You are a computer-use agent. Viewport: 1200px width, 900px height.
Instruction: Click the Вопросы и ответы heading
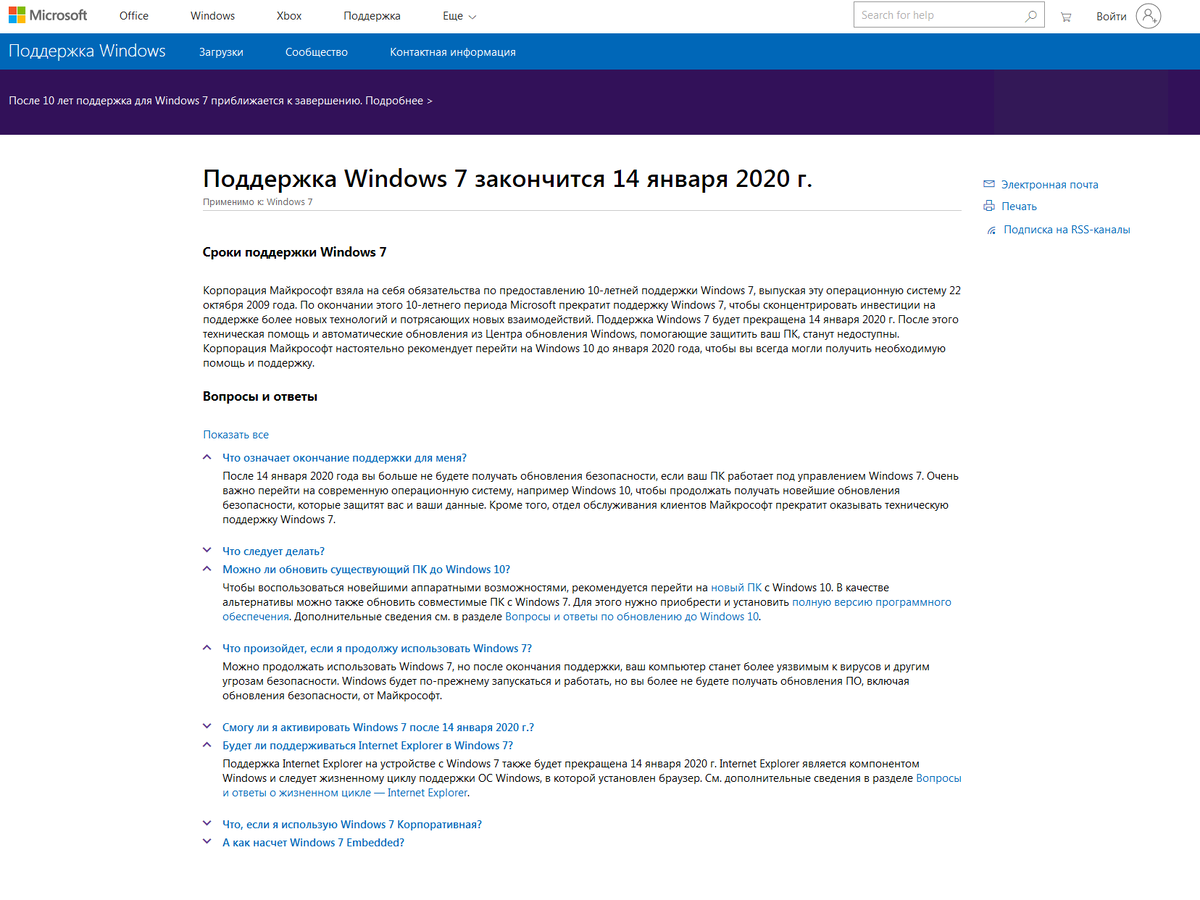pyautogui.click(x=260, y=396)
